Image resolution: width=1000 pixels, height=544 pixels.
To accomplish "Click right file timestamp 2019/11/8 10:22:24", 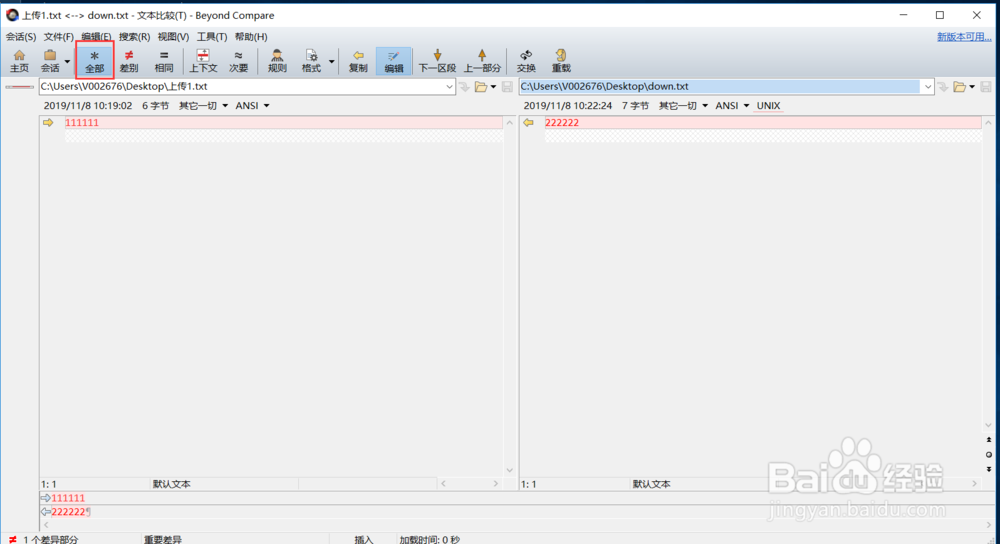I will [568, 106].
